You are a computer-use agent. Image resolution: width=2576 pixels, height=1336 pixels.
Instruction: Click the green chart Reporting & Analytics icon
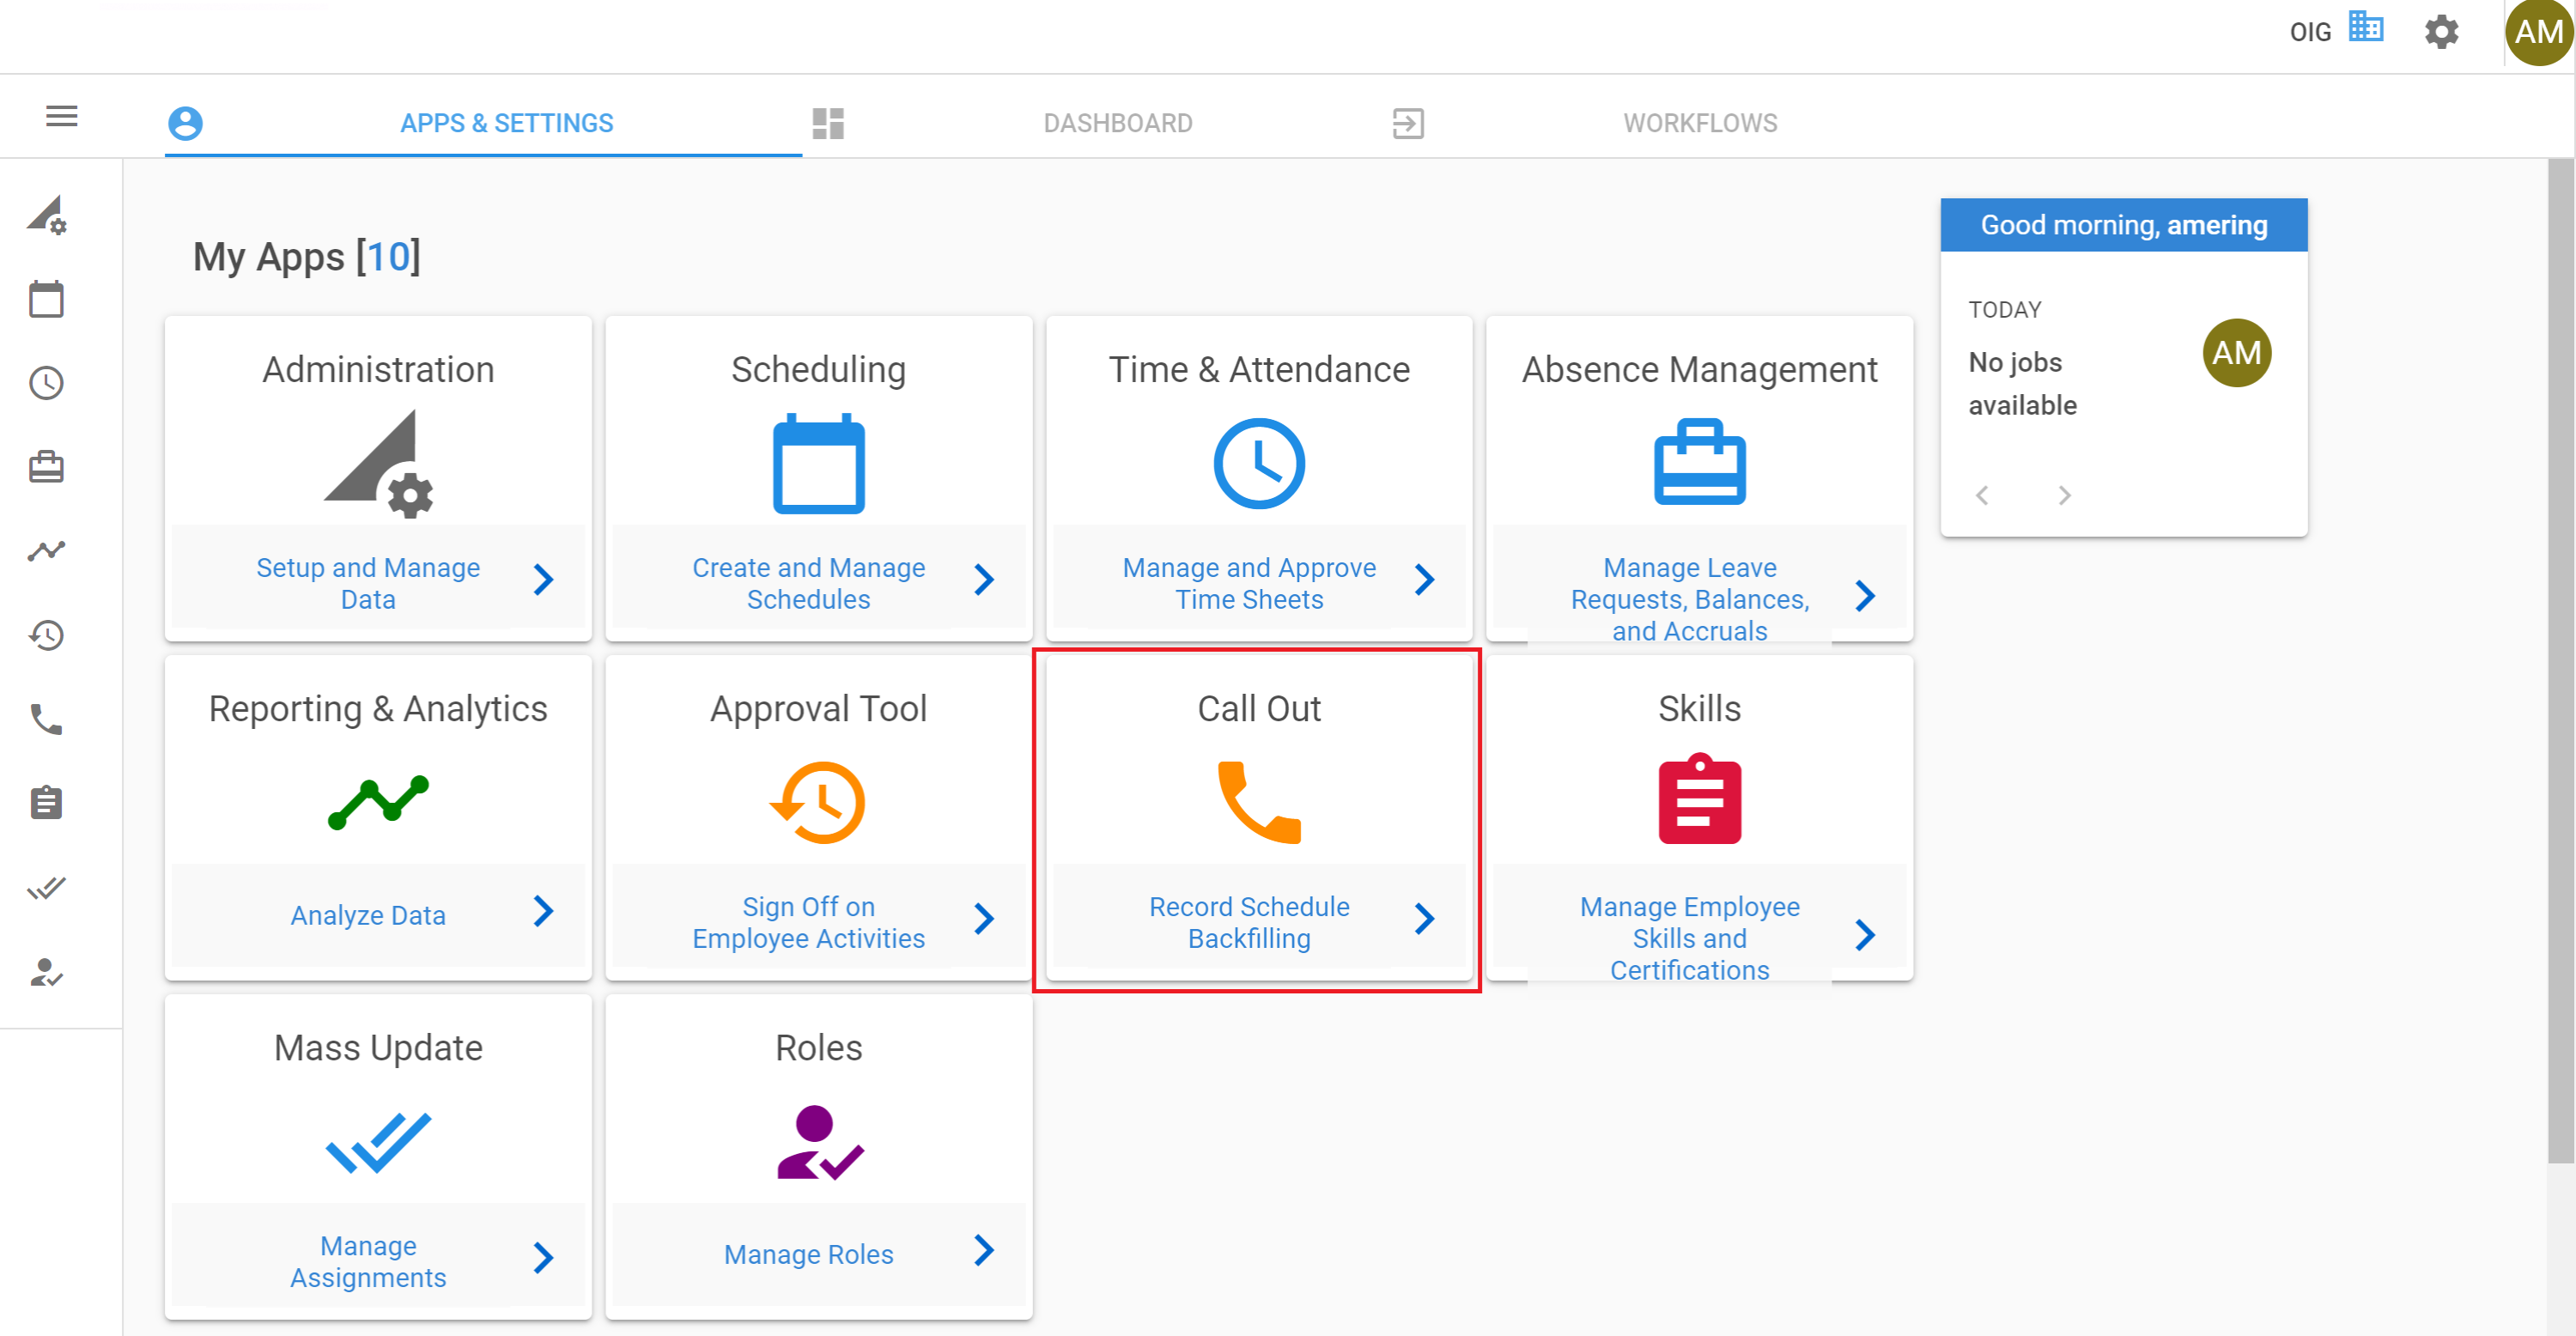pyautogui.click(x=378, y=802)
